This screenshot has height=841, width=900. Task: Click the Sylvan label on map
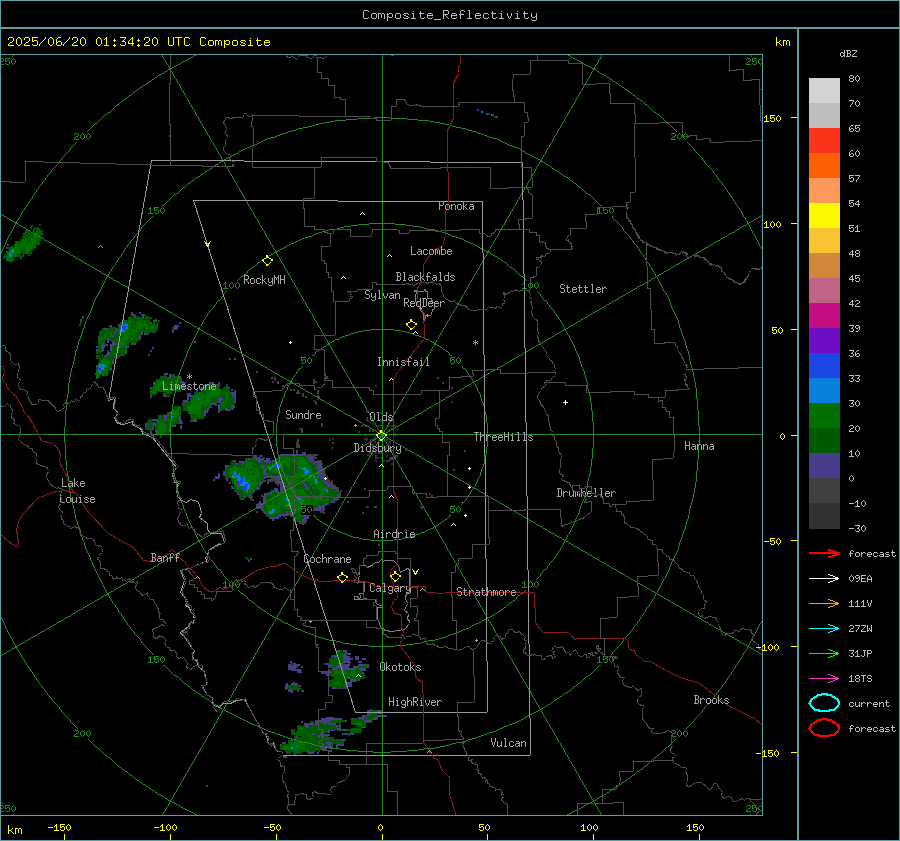(x=382, y=295)
